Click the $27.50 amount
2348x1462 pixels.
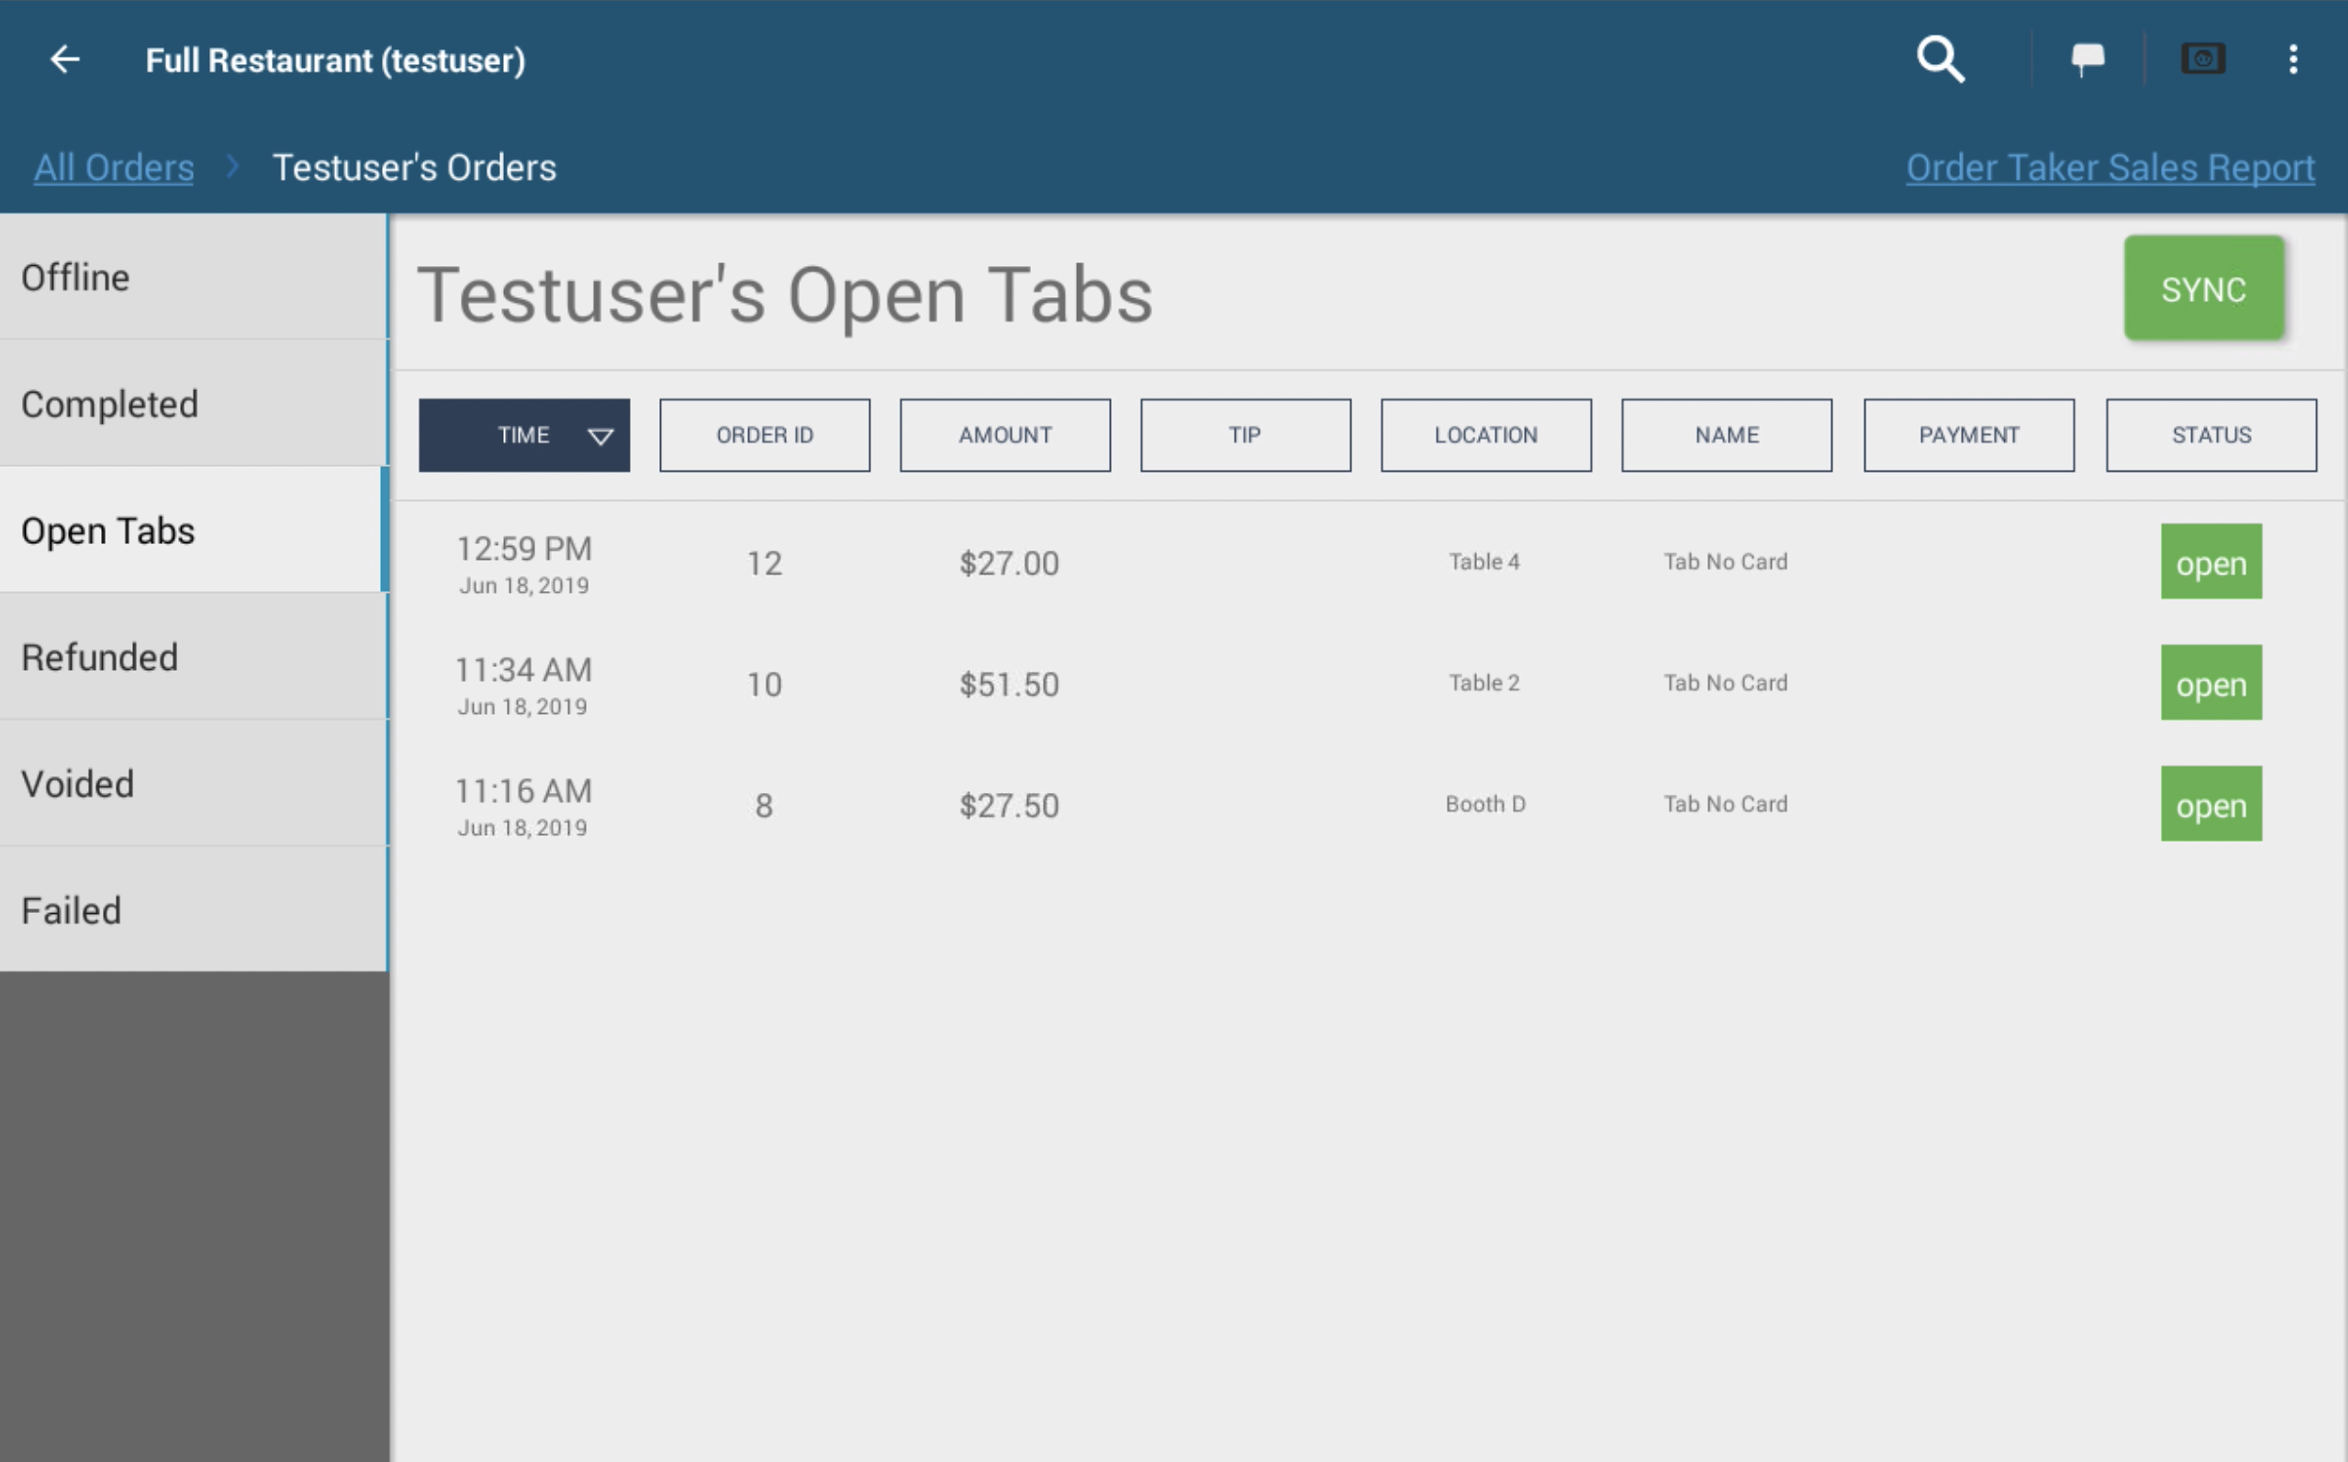click(1009, 805)
